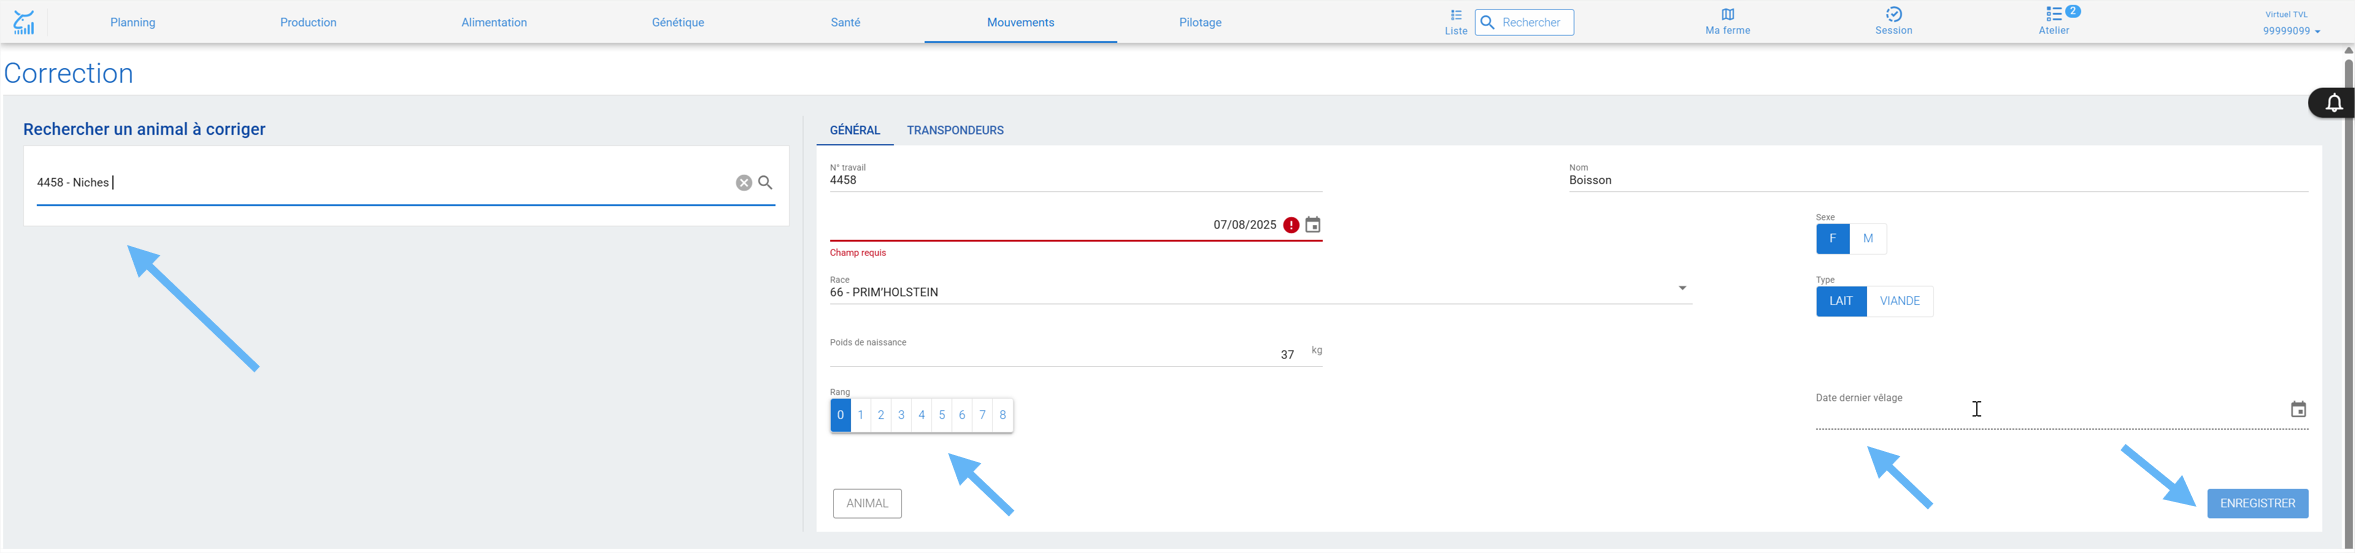
Task: Click the red required-field error icon
Action: tap(1291, 225)
